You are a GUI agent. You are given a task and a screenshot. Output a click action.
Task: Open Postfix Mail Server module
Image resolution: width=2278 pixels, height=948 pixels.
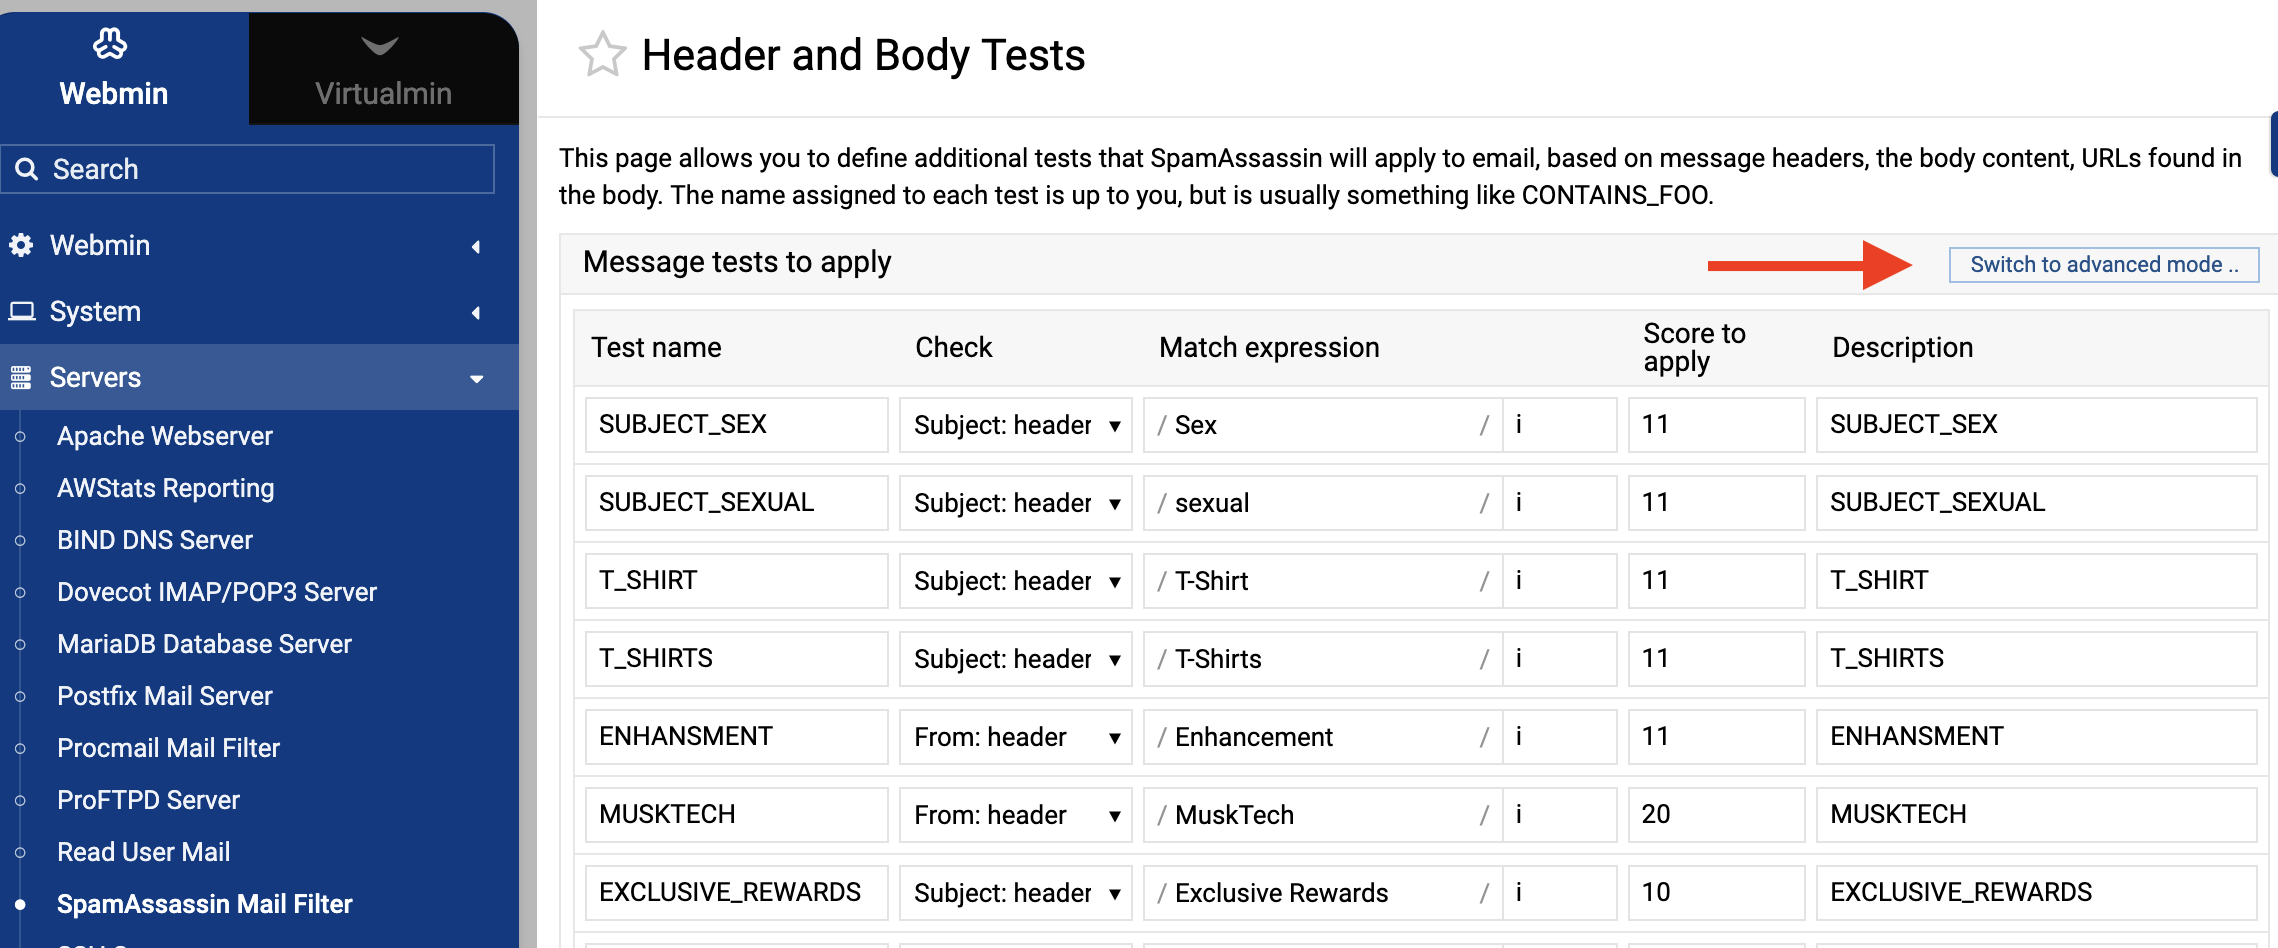[165, 696]
